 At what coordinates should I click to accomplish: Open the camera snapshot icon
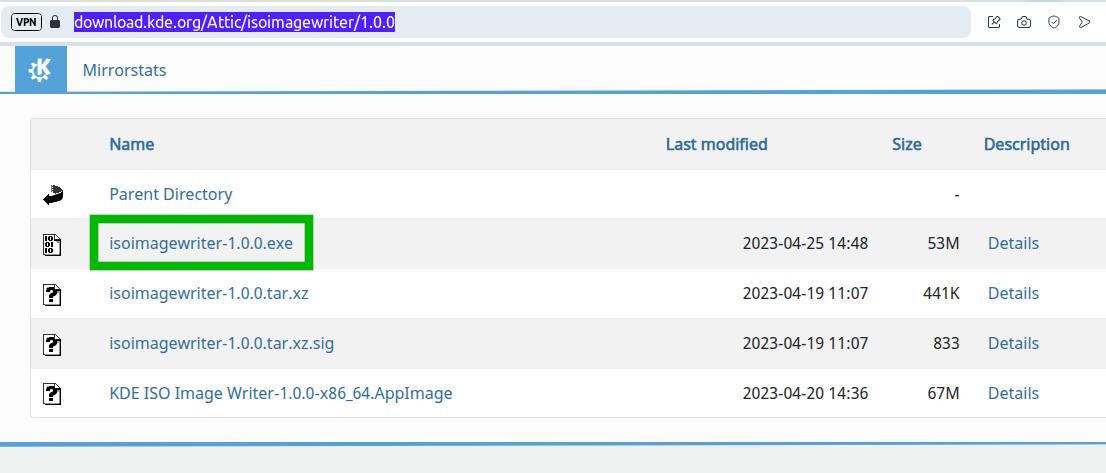point(1023,23)
